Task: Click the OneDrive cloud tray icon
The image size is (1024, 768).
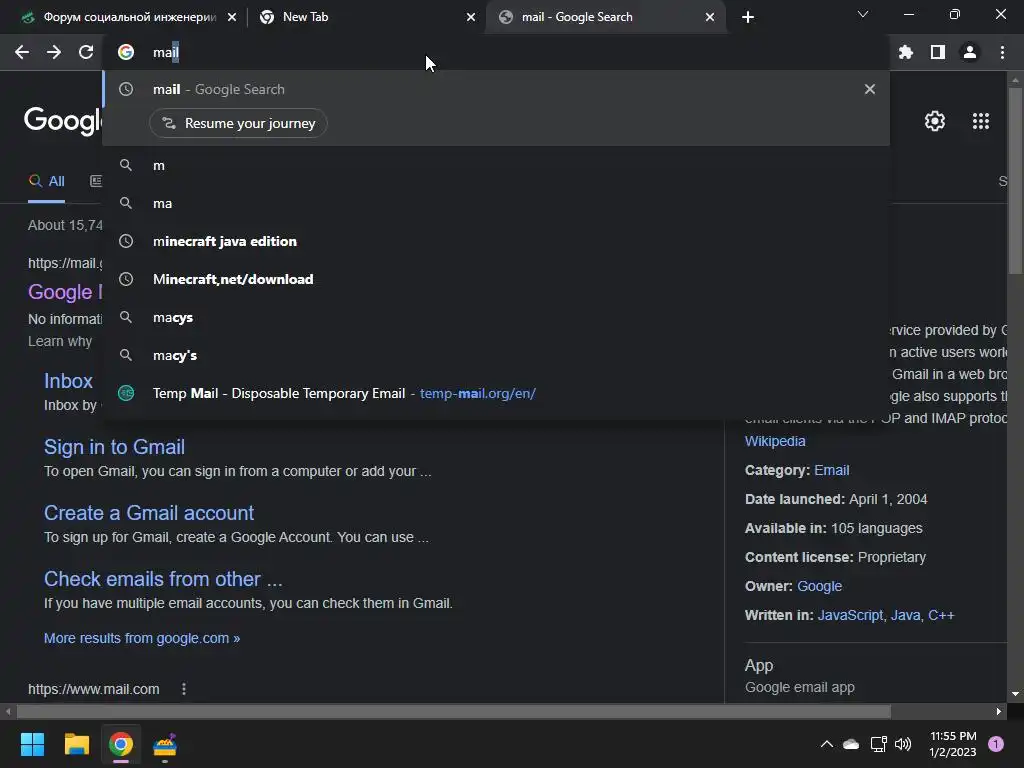Action: click(851, 744)
